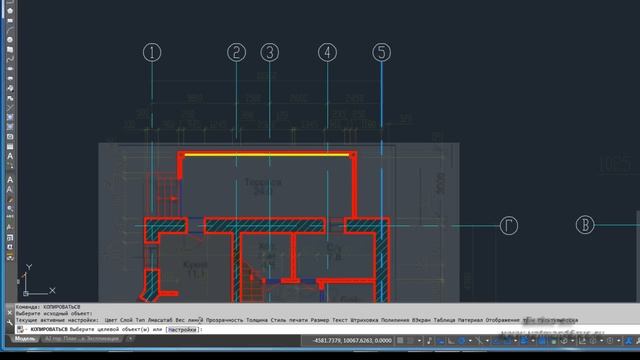Select the Spline draw tool
The width and height of the screenshot is (640, 360).
click(10, 59)
